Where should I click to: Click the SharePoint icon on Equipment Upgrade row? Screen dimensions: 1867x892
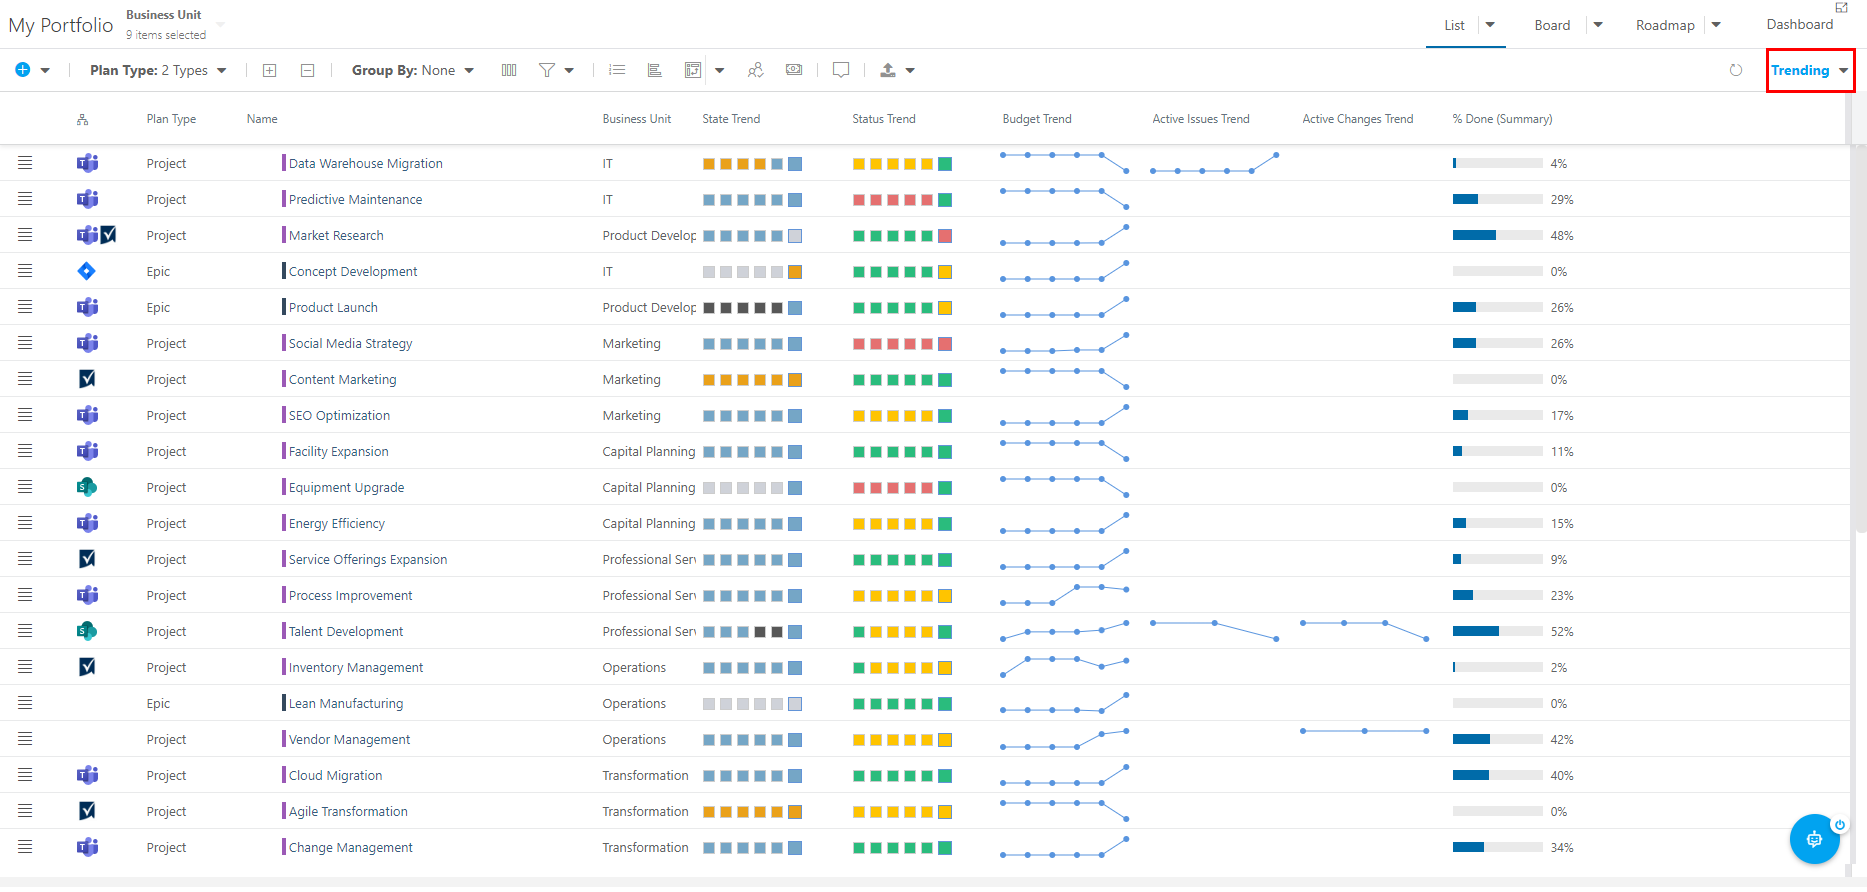point(87,487)
